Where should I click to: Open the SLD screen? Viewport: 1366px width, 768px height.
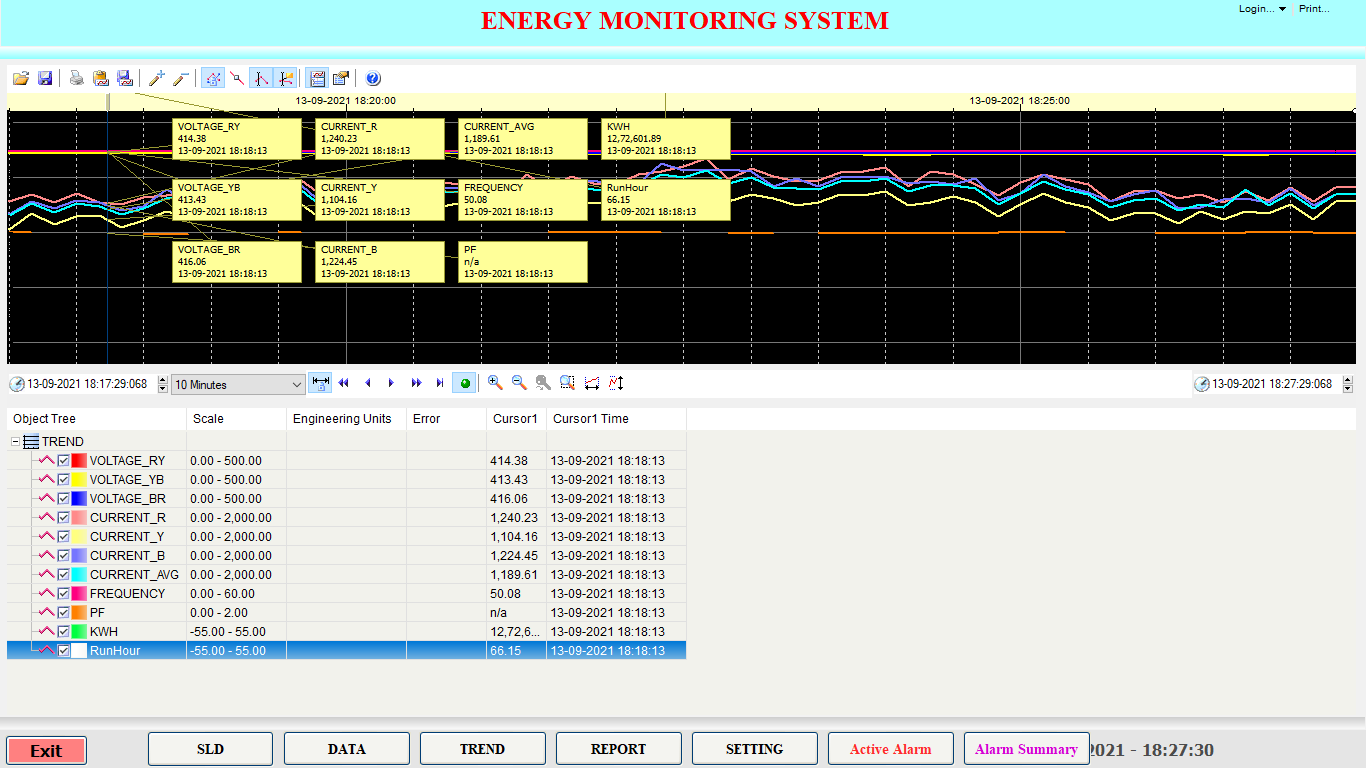(210, 749)
